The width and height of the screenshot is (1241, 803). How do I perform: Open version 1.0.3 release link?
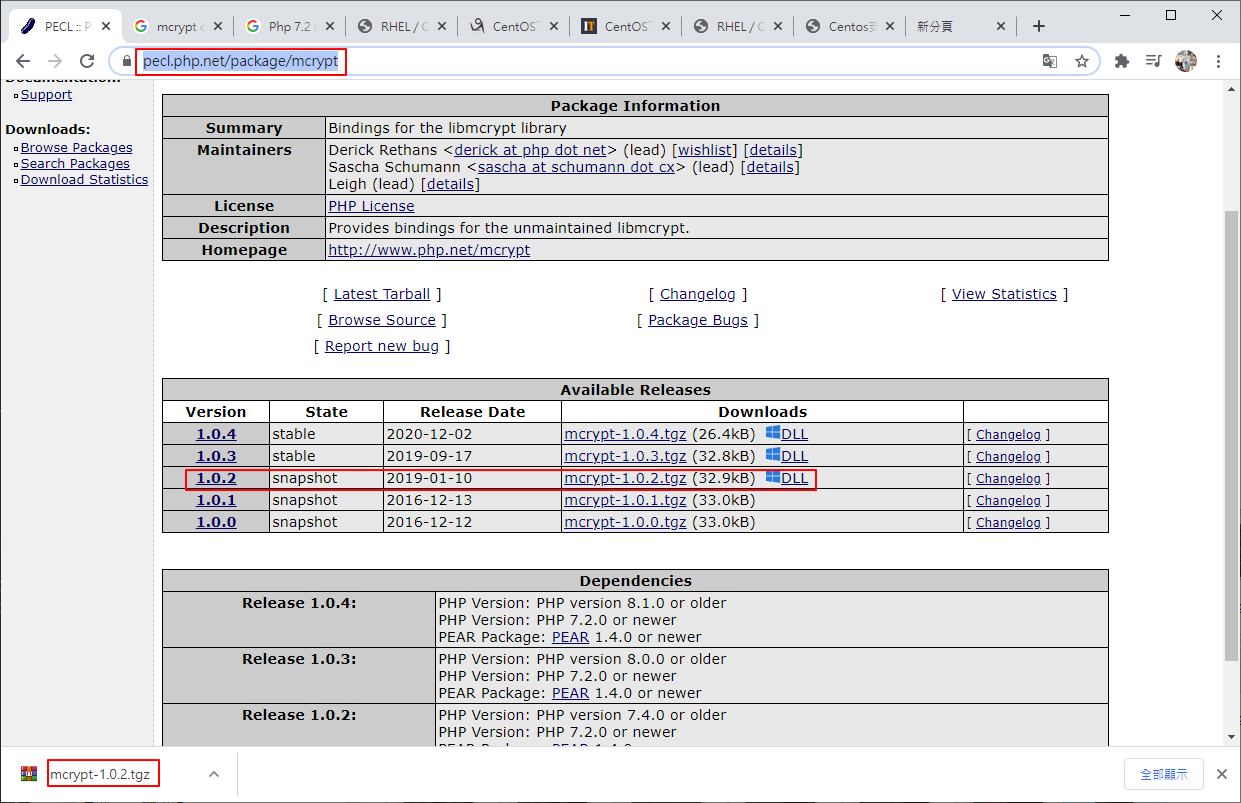click(216, 456)
